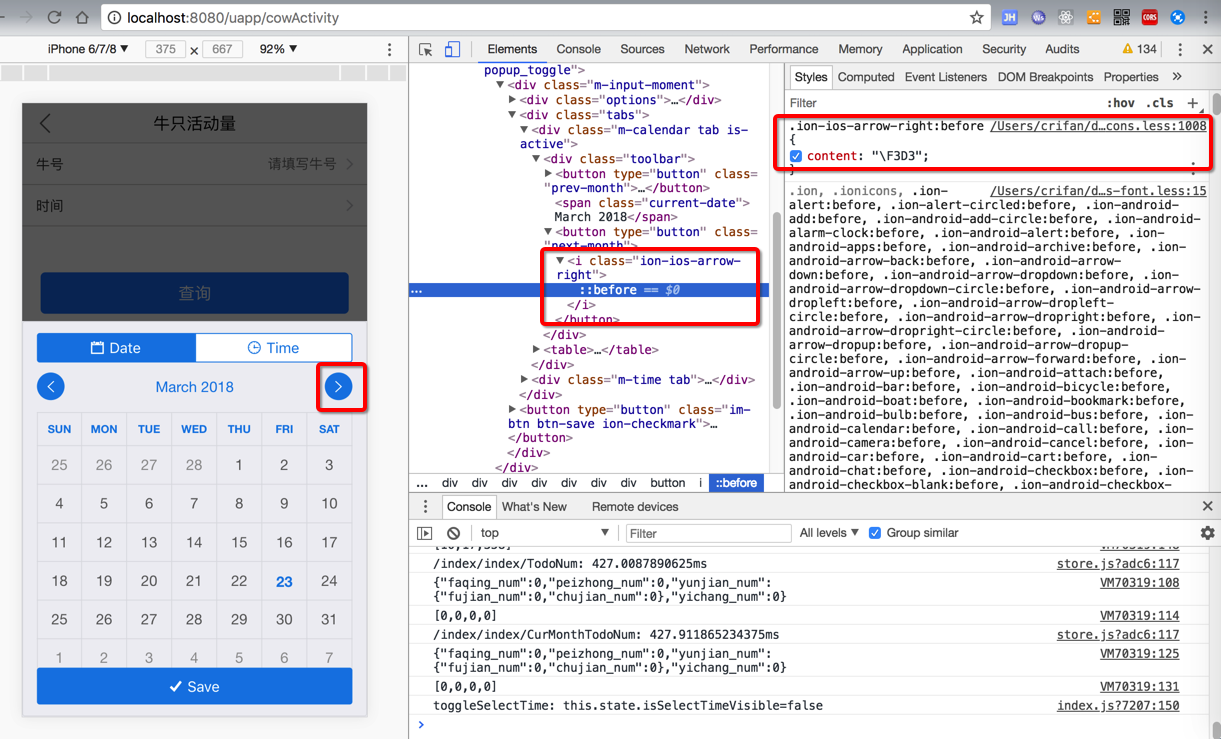Viewport: 1221px width, 740px height.
Task: Switch to the Computed tab
Action: pyautogui.click(x=866, y=77)
